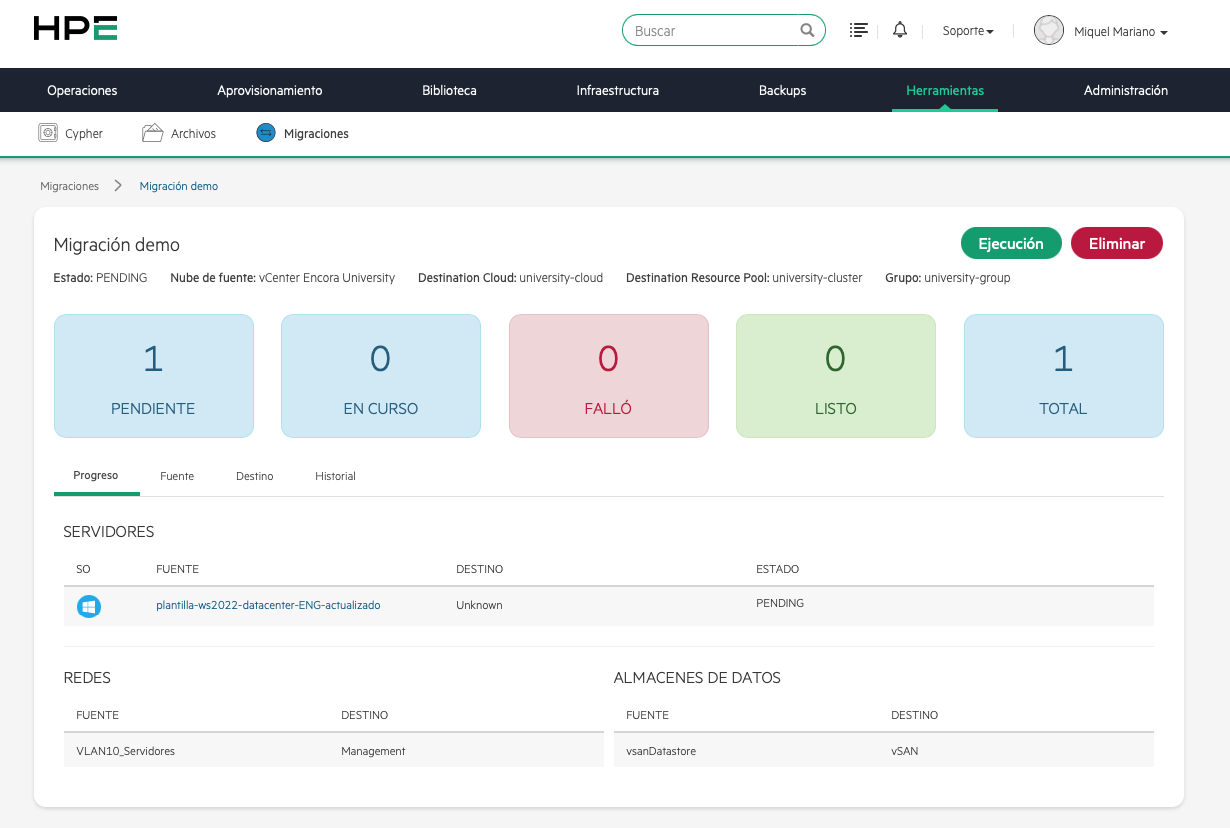Click the Windows OS icon in server row
The width and height of the screenshot is (1230, 828).
click(x=89, y=606)
